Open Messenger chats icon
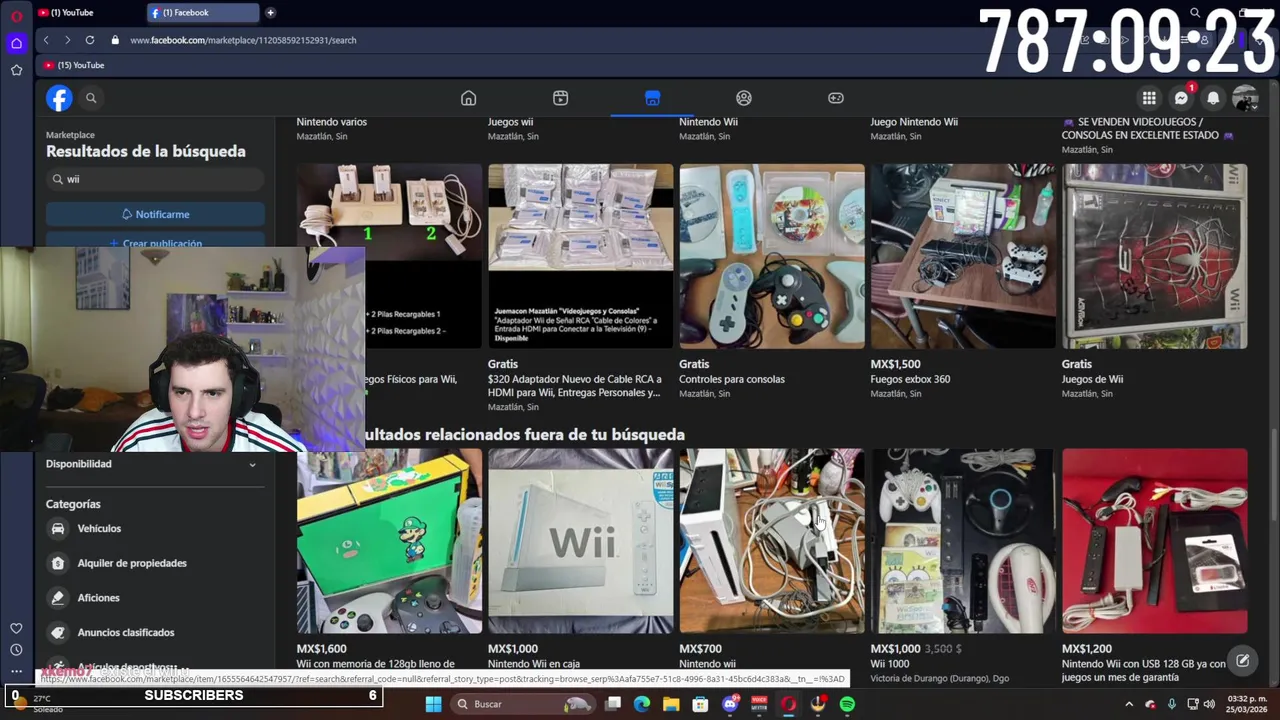Image resolution: width=1280 pixels, height=720 pixels. point(1181,98)
